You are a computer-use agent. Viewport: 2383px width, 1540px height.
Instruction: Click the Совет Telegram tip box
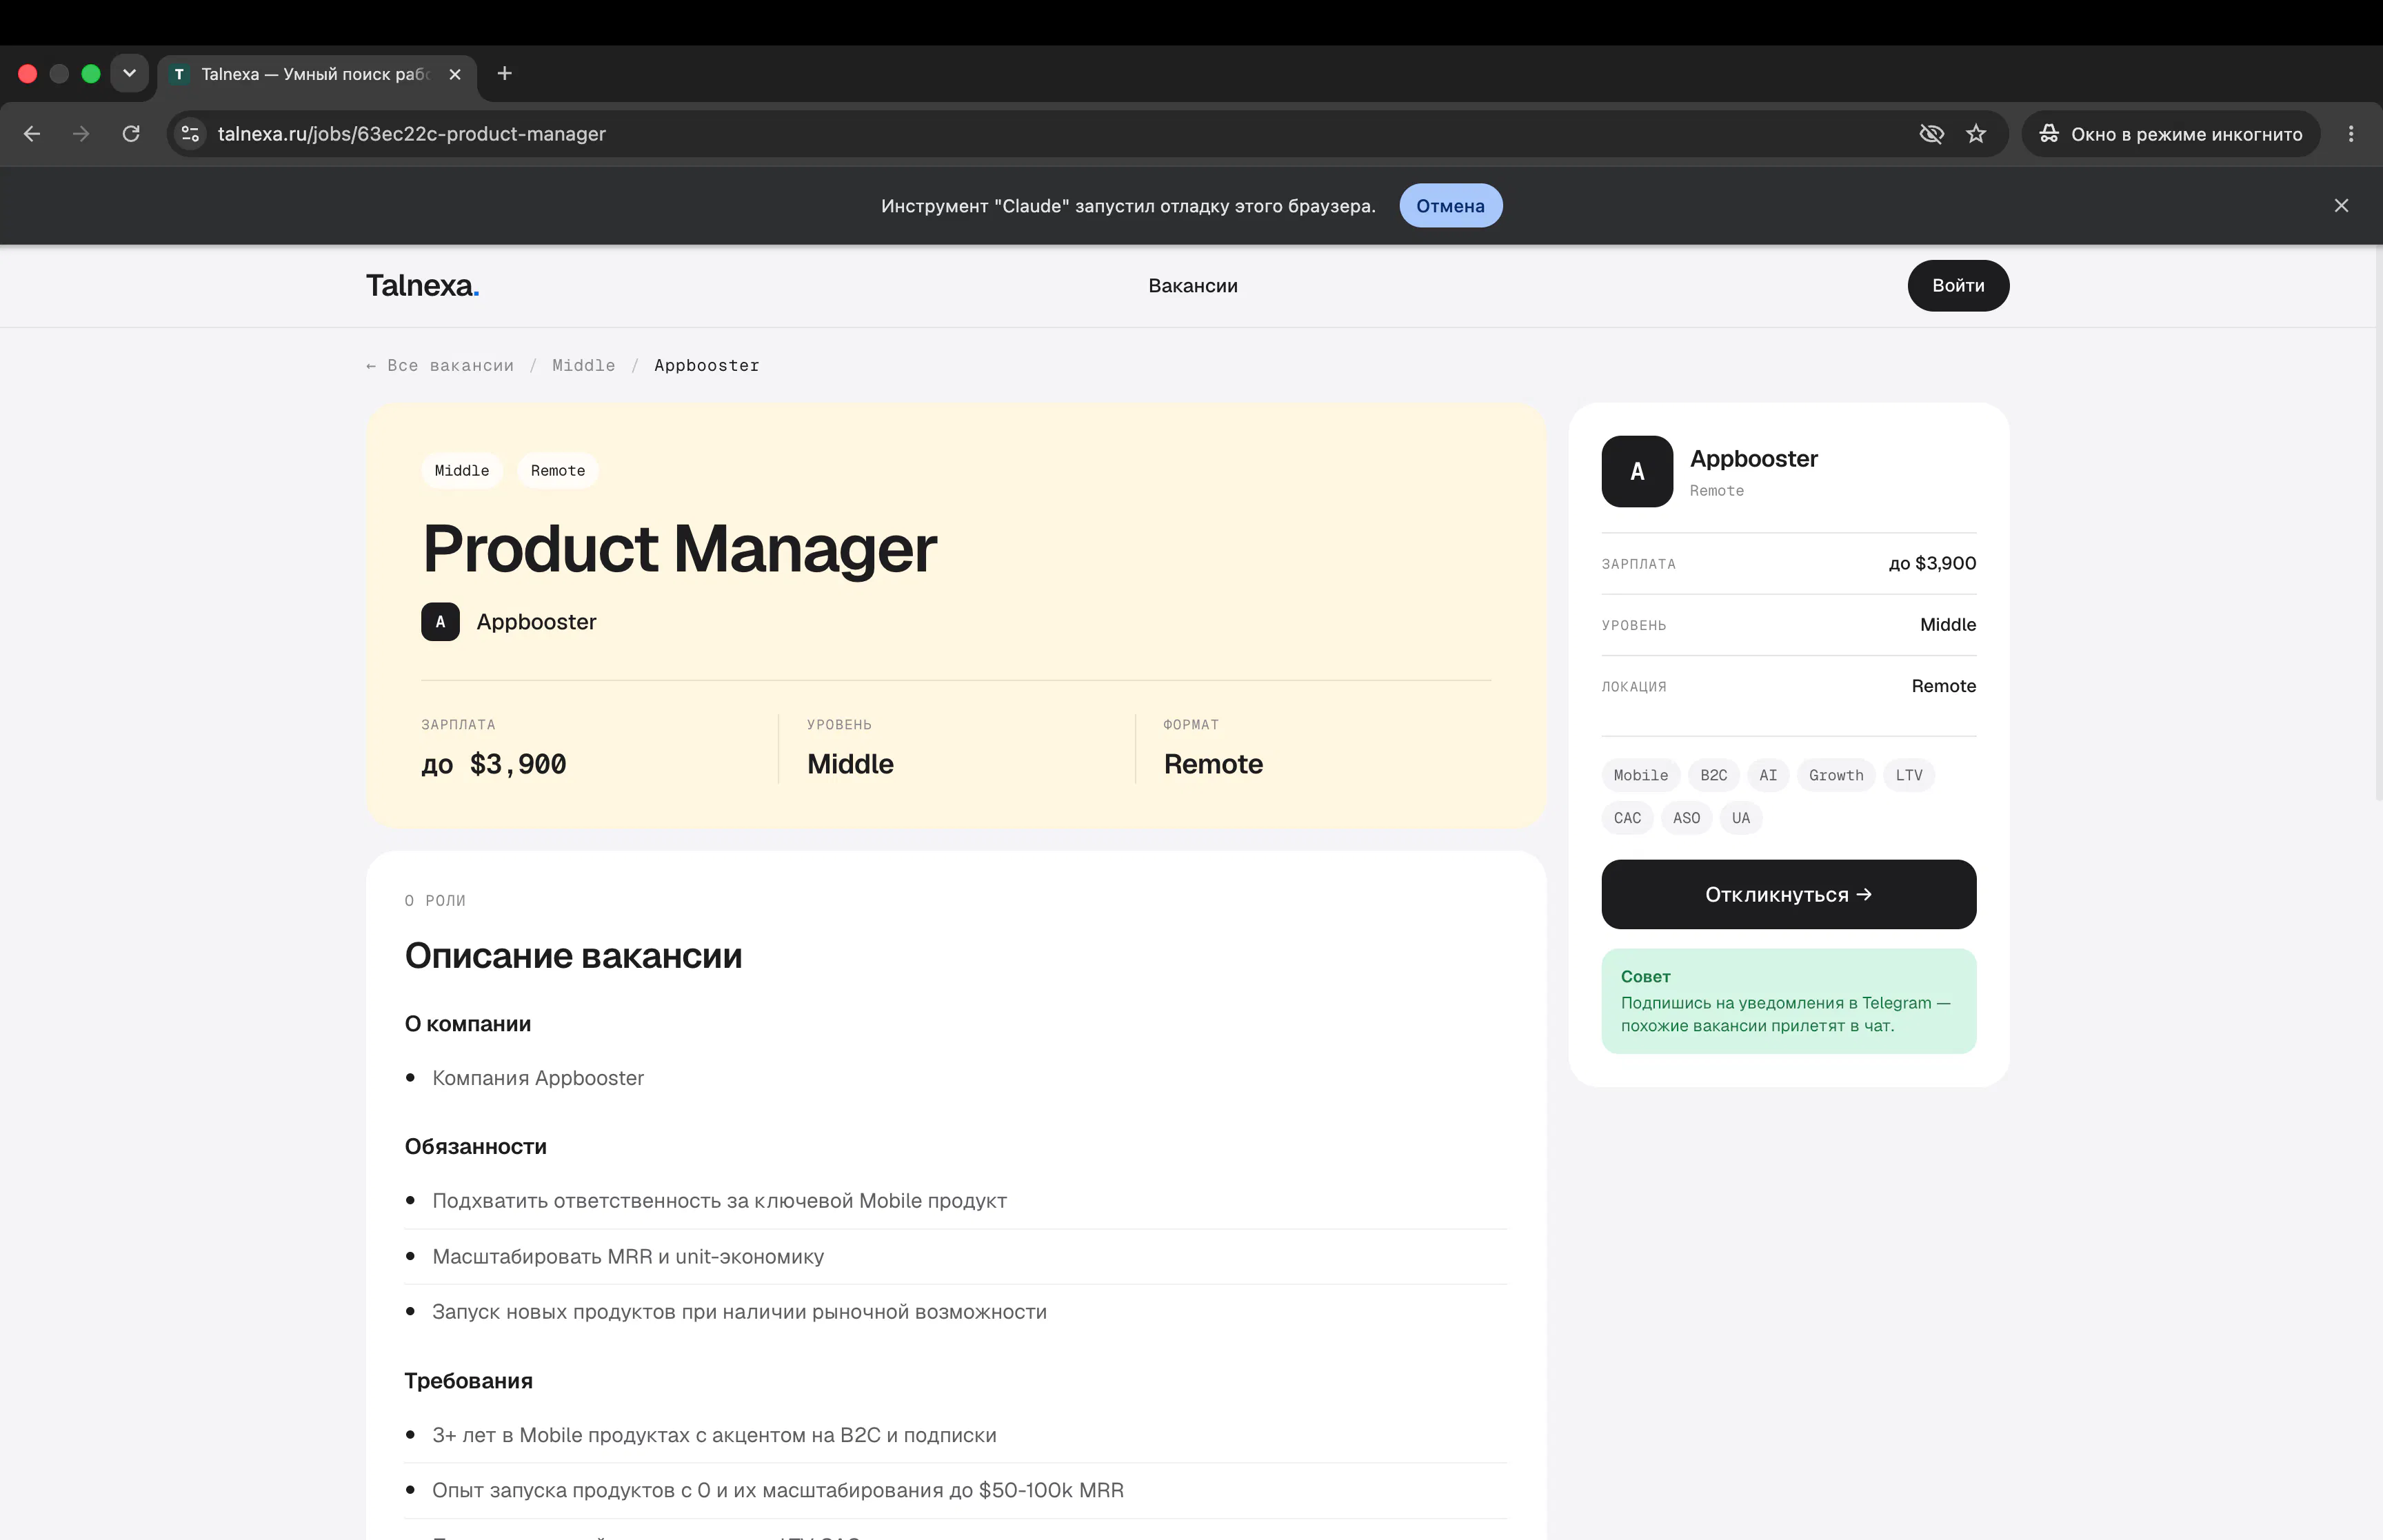tap(1788, 1001)
